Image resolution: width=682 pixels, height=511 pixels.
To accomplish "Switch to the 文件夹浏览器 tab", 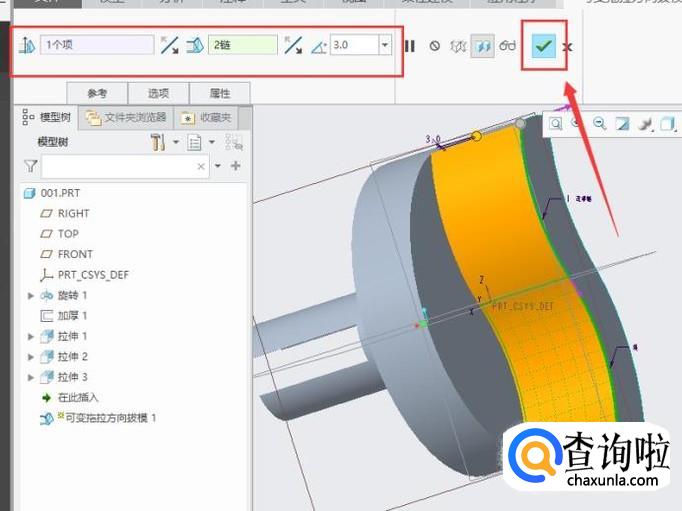I will pyautogui.click(x=126, y=117).
